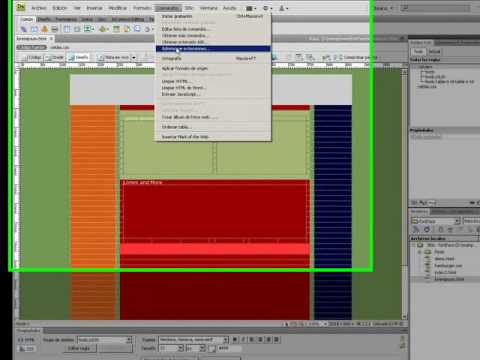Switch the Property inspector to CSS mode

pos(26,349)
